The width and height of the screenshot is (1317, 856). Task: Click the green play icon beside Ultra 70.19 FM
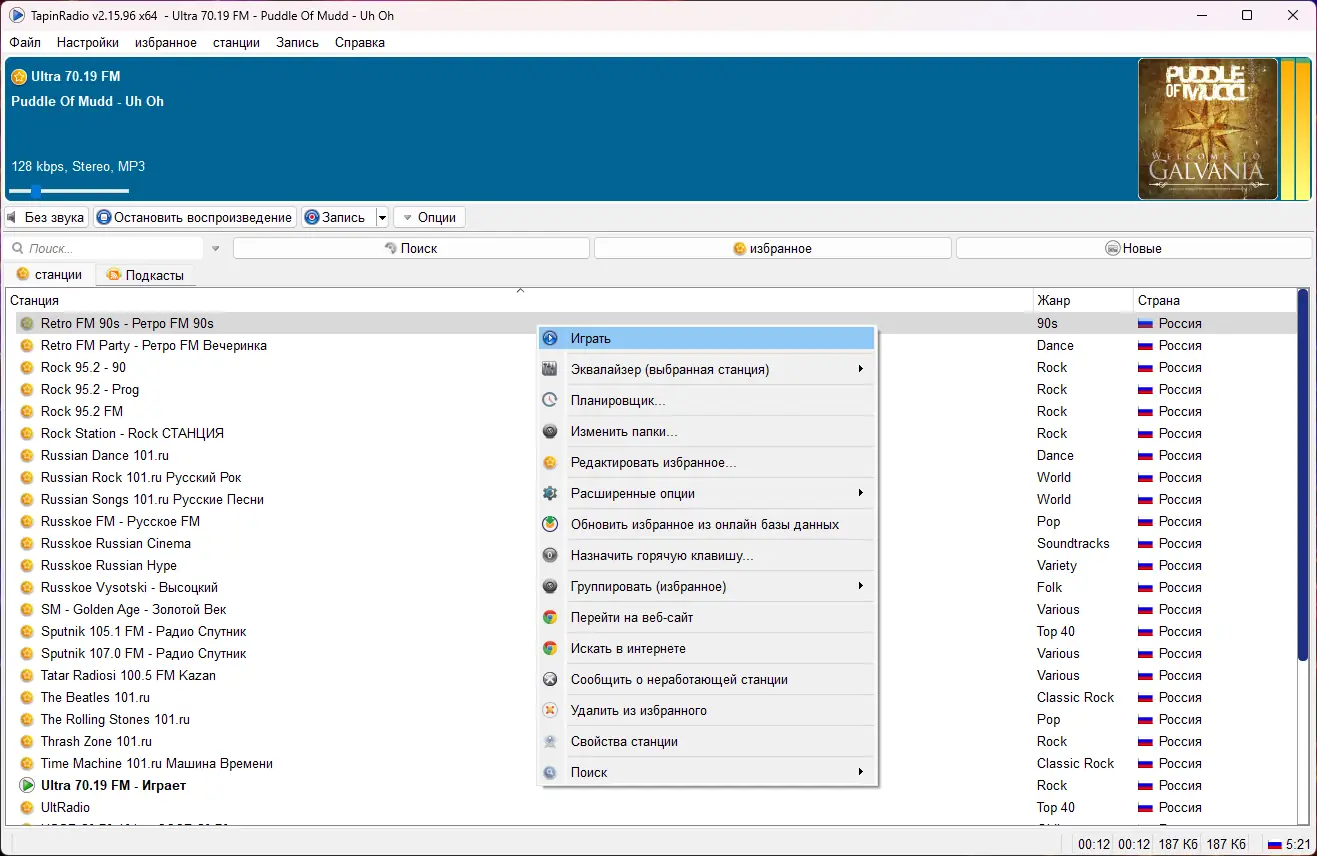pos(27,786)
